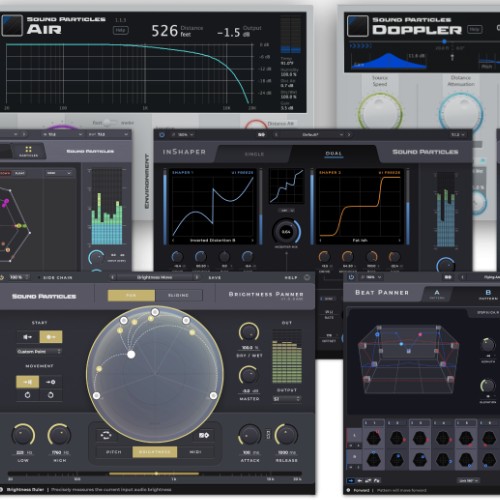Switch inShaper to Dual mode tab

click(x=334, y=154)
